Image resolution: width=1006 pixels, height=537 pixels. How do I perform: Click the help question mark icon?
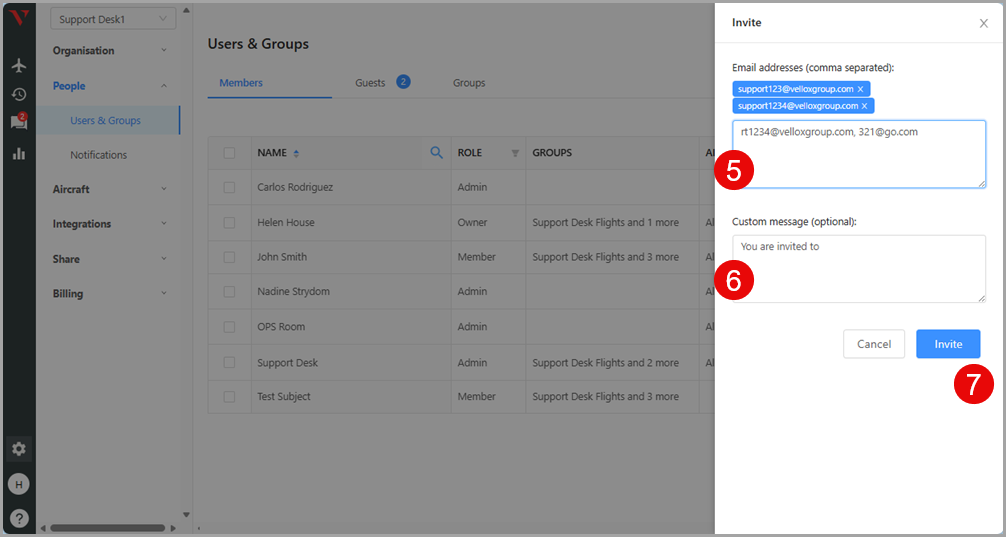point(19,518)
